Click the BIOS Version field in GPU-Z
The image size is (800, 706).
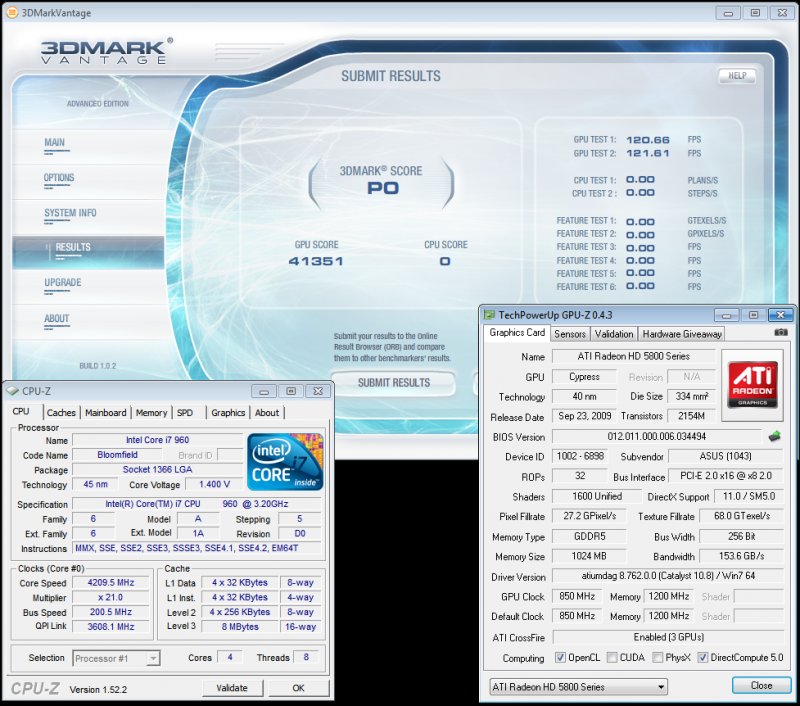[x=657, y=437]
